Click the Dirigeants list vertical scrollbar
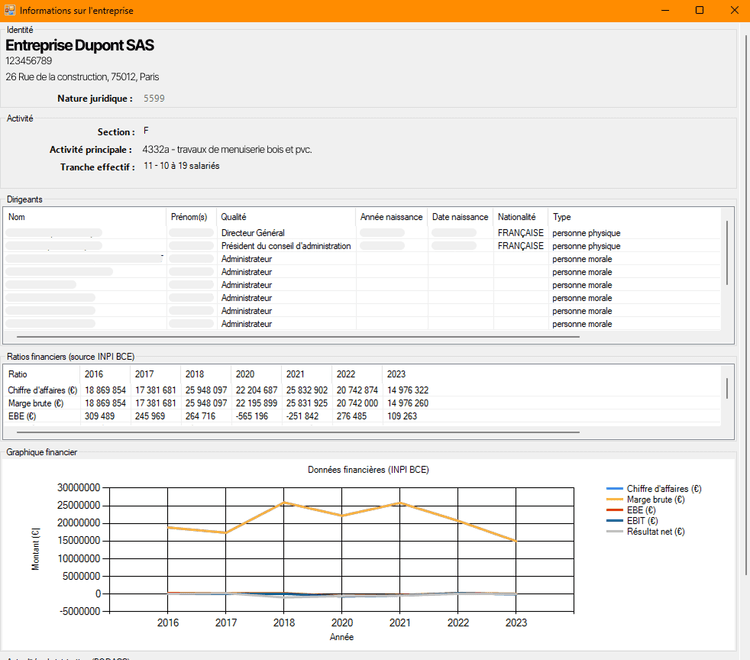750x660 pixels. (727, 250)
